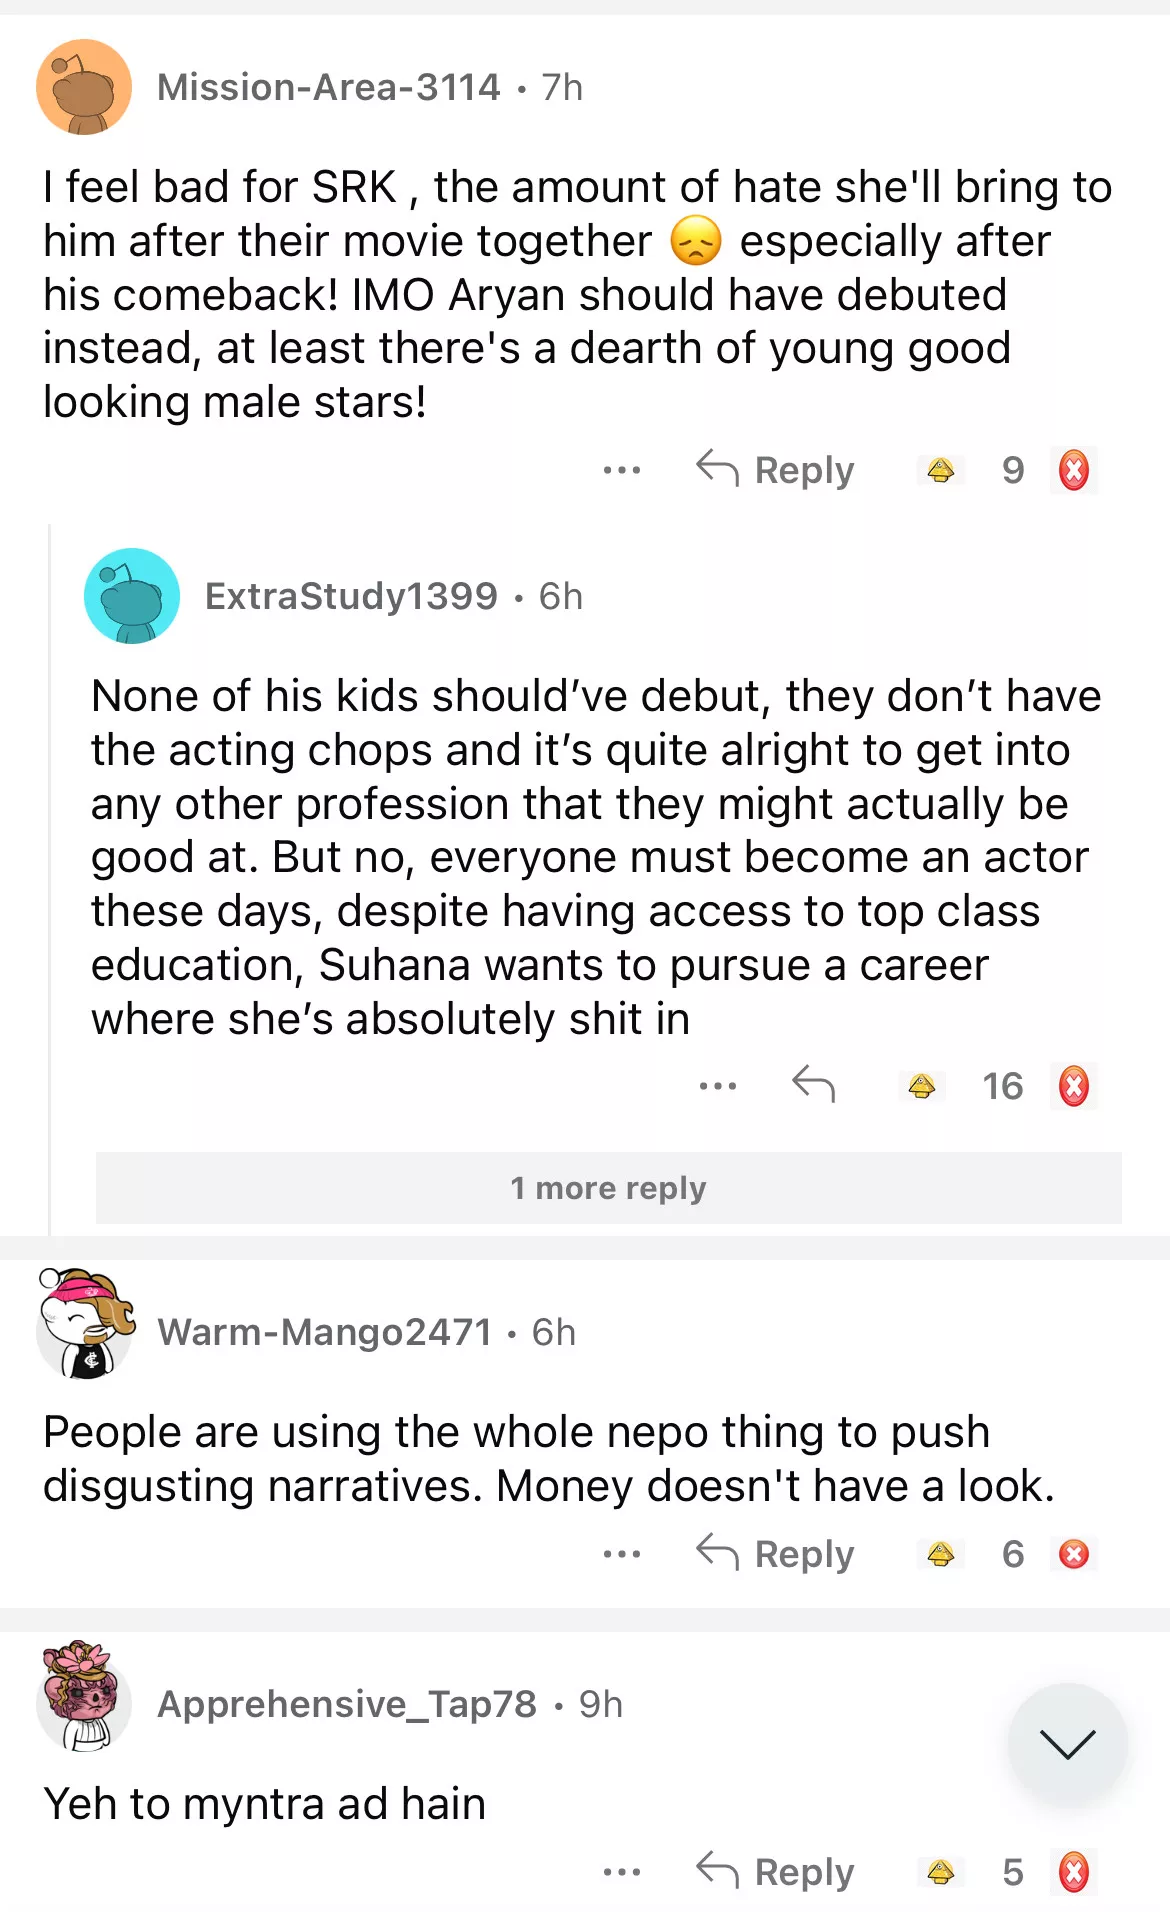
Task: Downvote Mission-Area-3114's comment
Action: coord(1074,470)
